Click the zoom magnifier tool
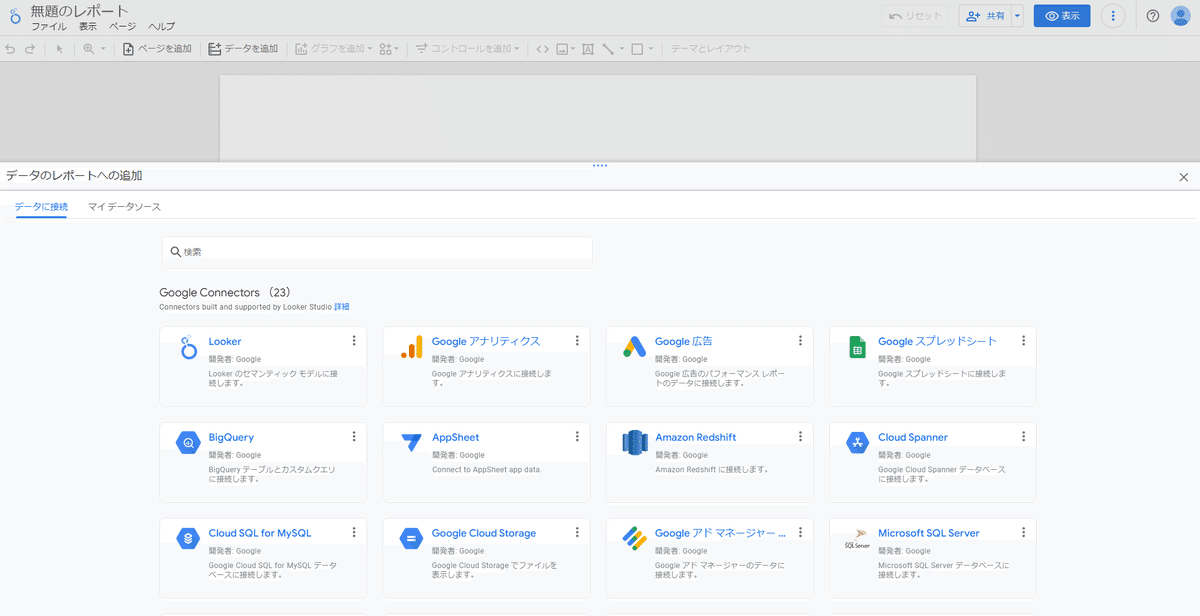1200x616 pixels. 89,49
